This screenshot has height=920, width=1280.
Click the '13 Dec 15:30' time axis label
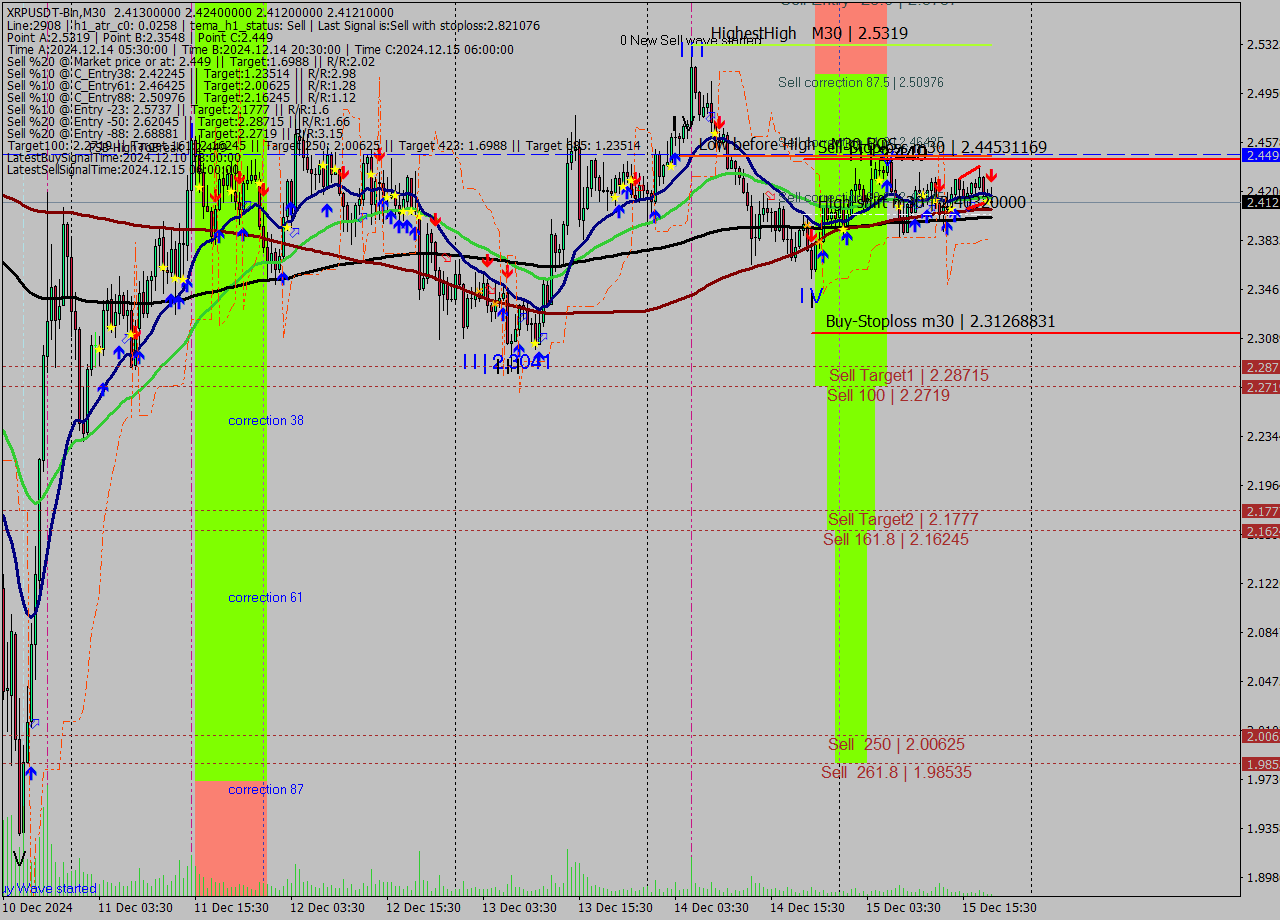615,908
